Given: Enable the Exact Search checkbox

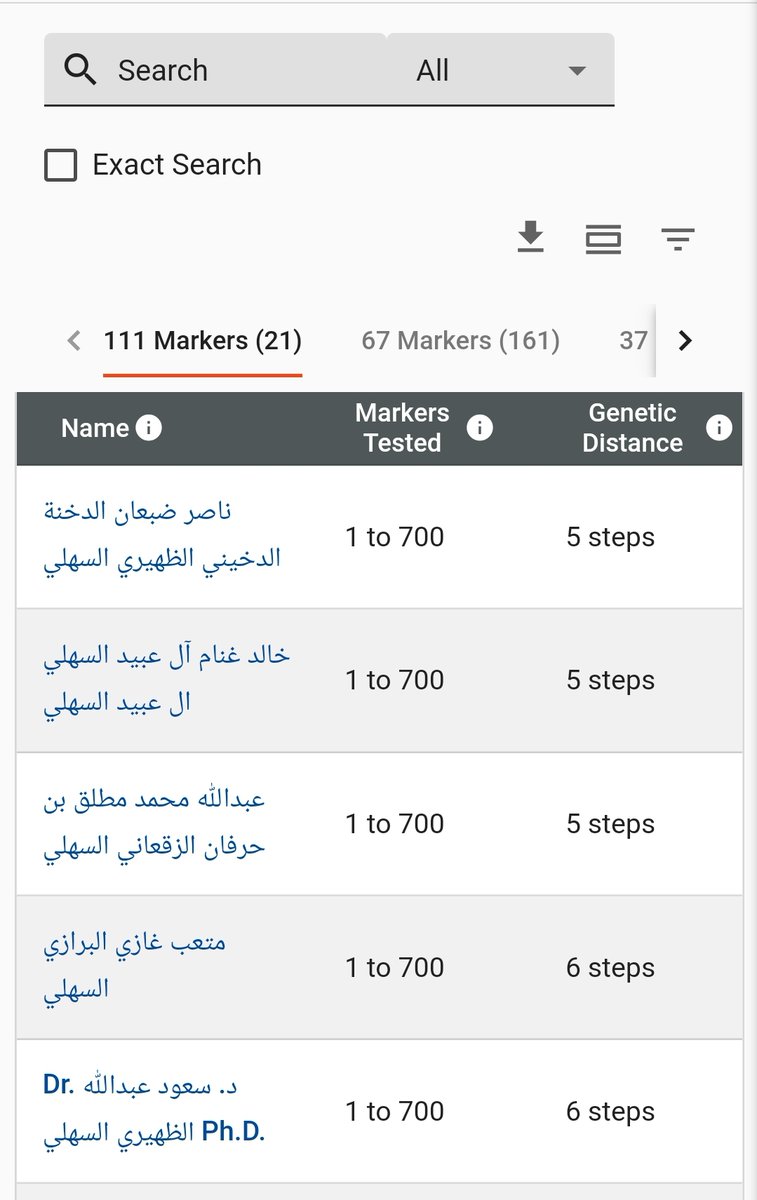Looking at the screenshot, I should click(61, 165).
